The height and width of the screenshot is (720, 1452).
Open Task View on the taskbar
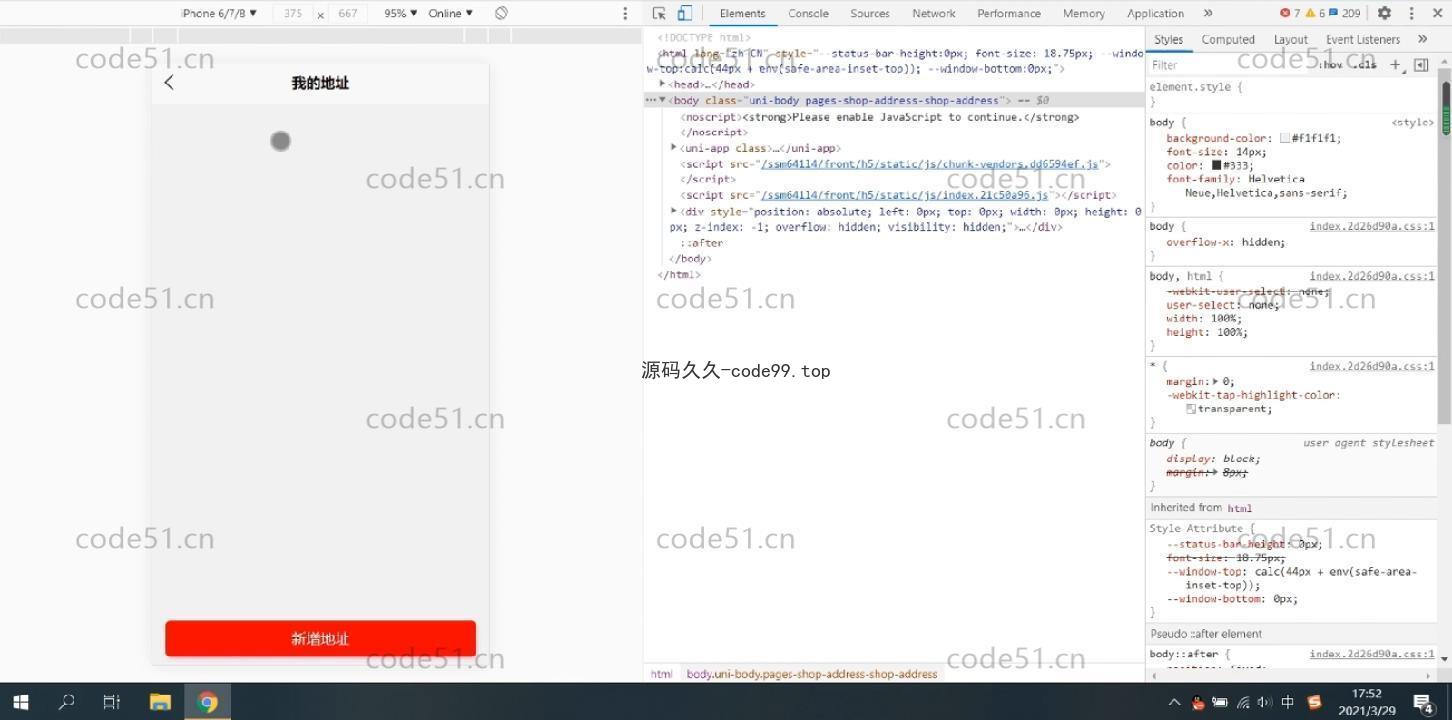pos(112,702)
